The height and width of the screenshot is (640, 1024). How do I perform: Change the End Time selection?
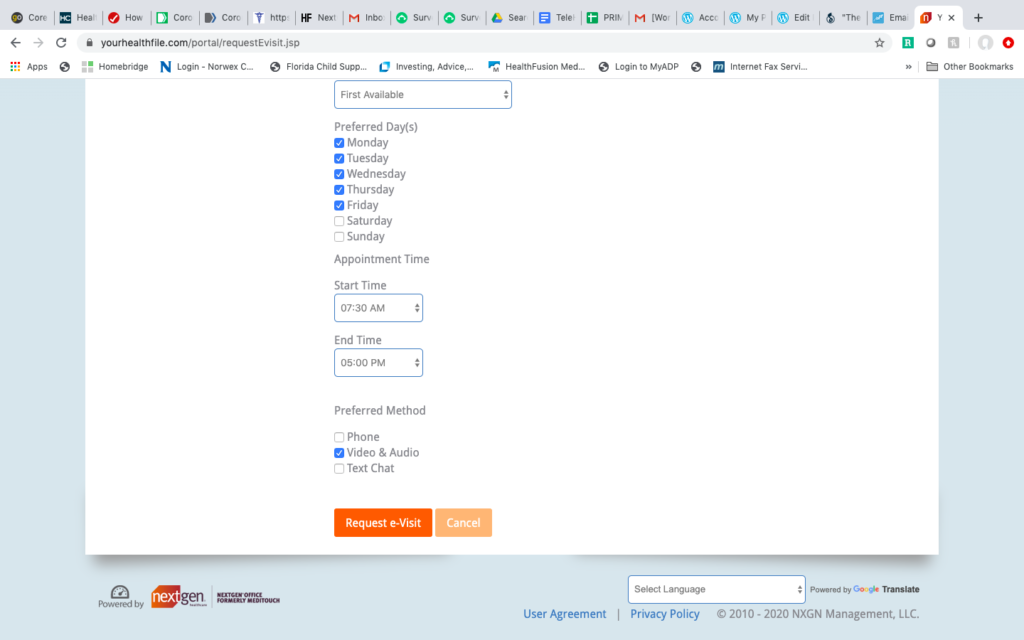point(378,363)
